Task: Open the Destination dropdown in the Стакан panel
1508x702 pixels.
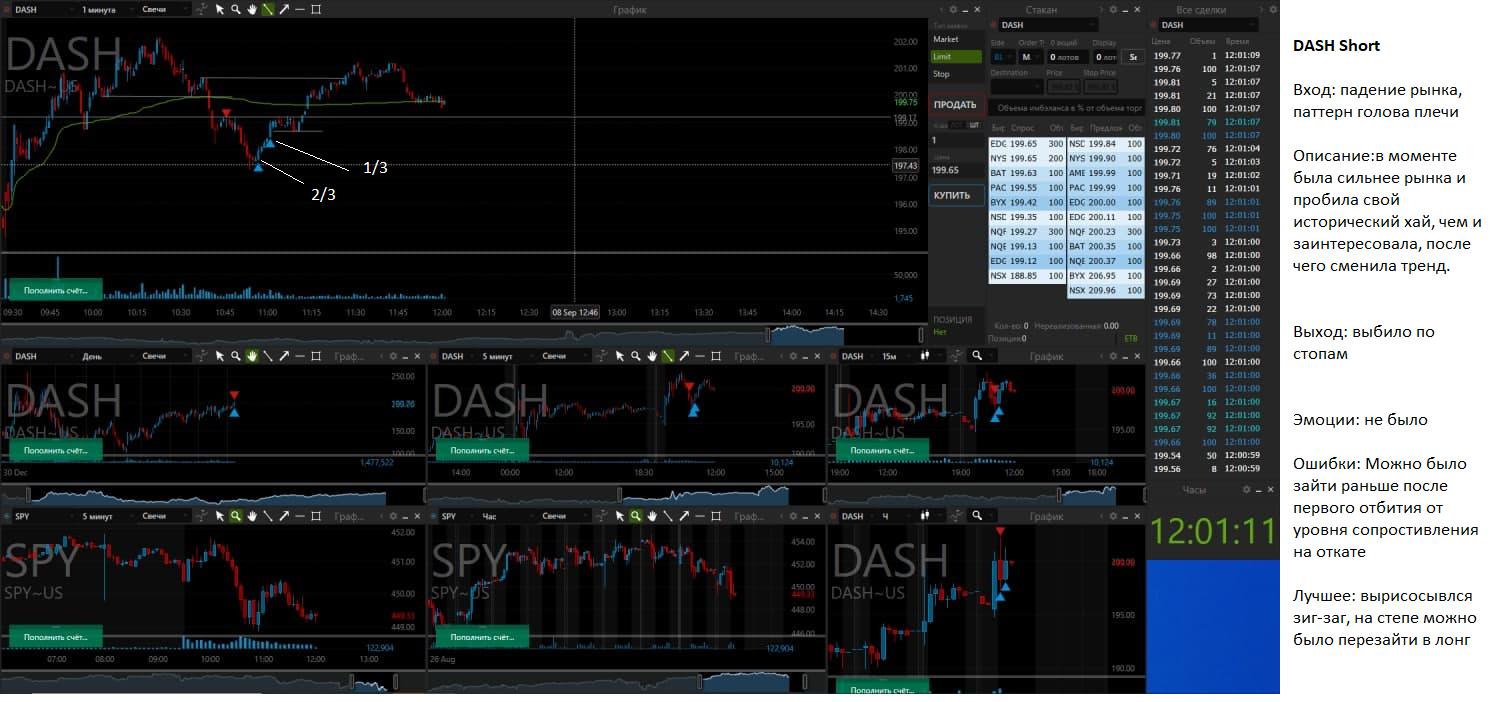Action: click(x=1015, y=88)
